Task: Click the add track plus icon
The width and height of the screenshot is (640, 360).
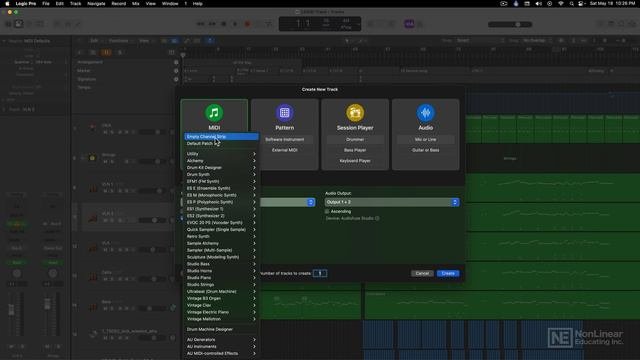Action: (x=80, y=52)
